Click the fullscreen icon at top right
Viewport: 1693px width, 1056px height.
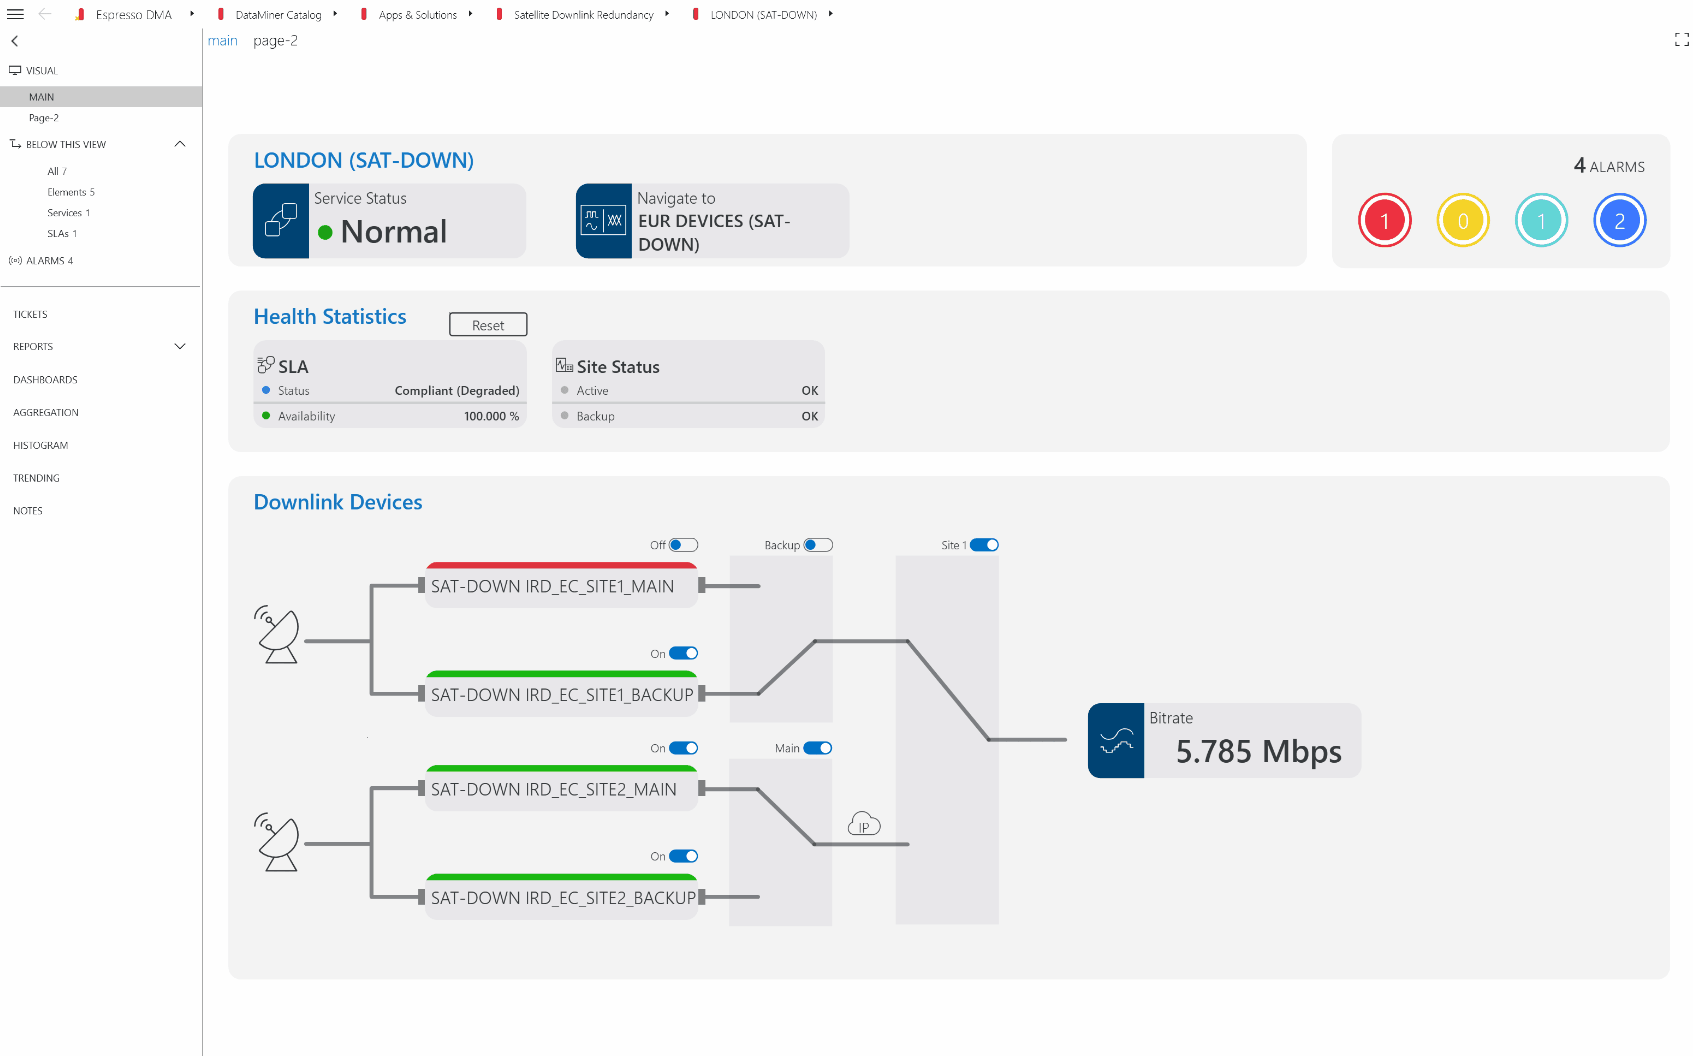tap(1681, 40)
